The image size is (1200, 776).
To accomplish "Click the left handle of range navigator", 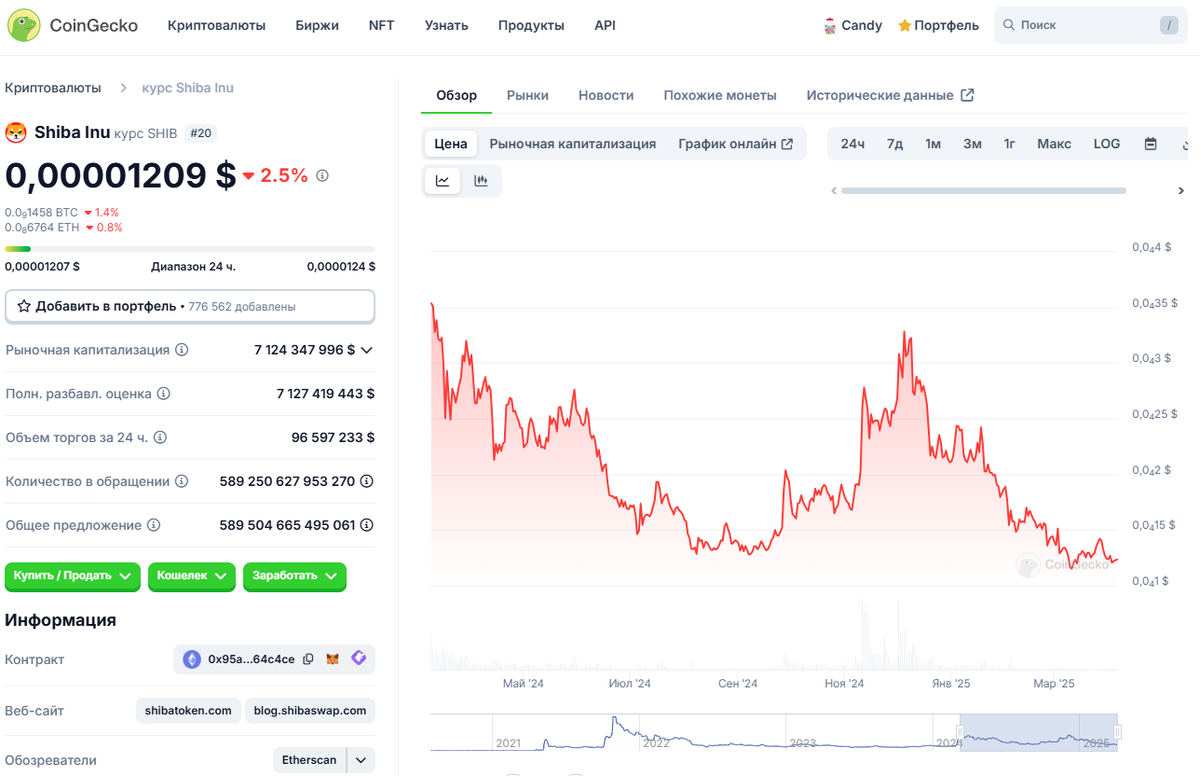I will [959, 732].
